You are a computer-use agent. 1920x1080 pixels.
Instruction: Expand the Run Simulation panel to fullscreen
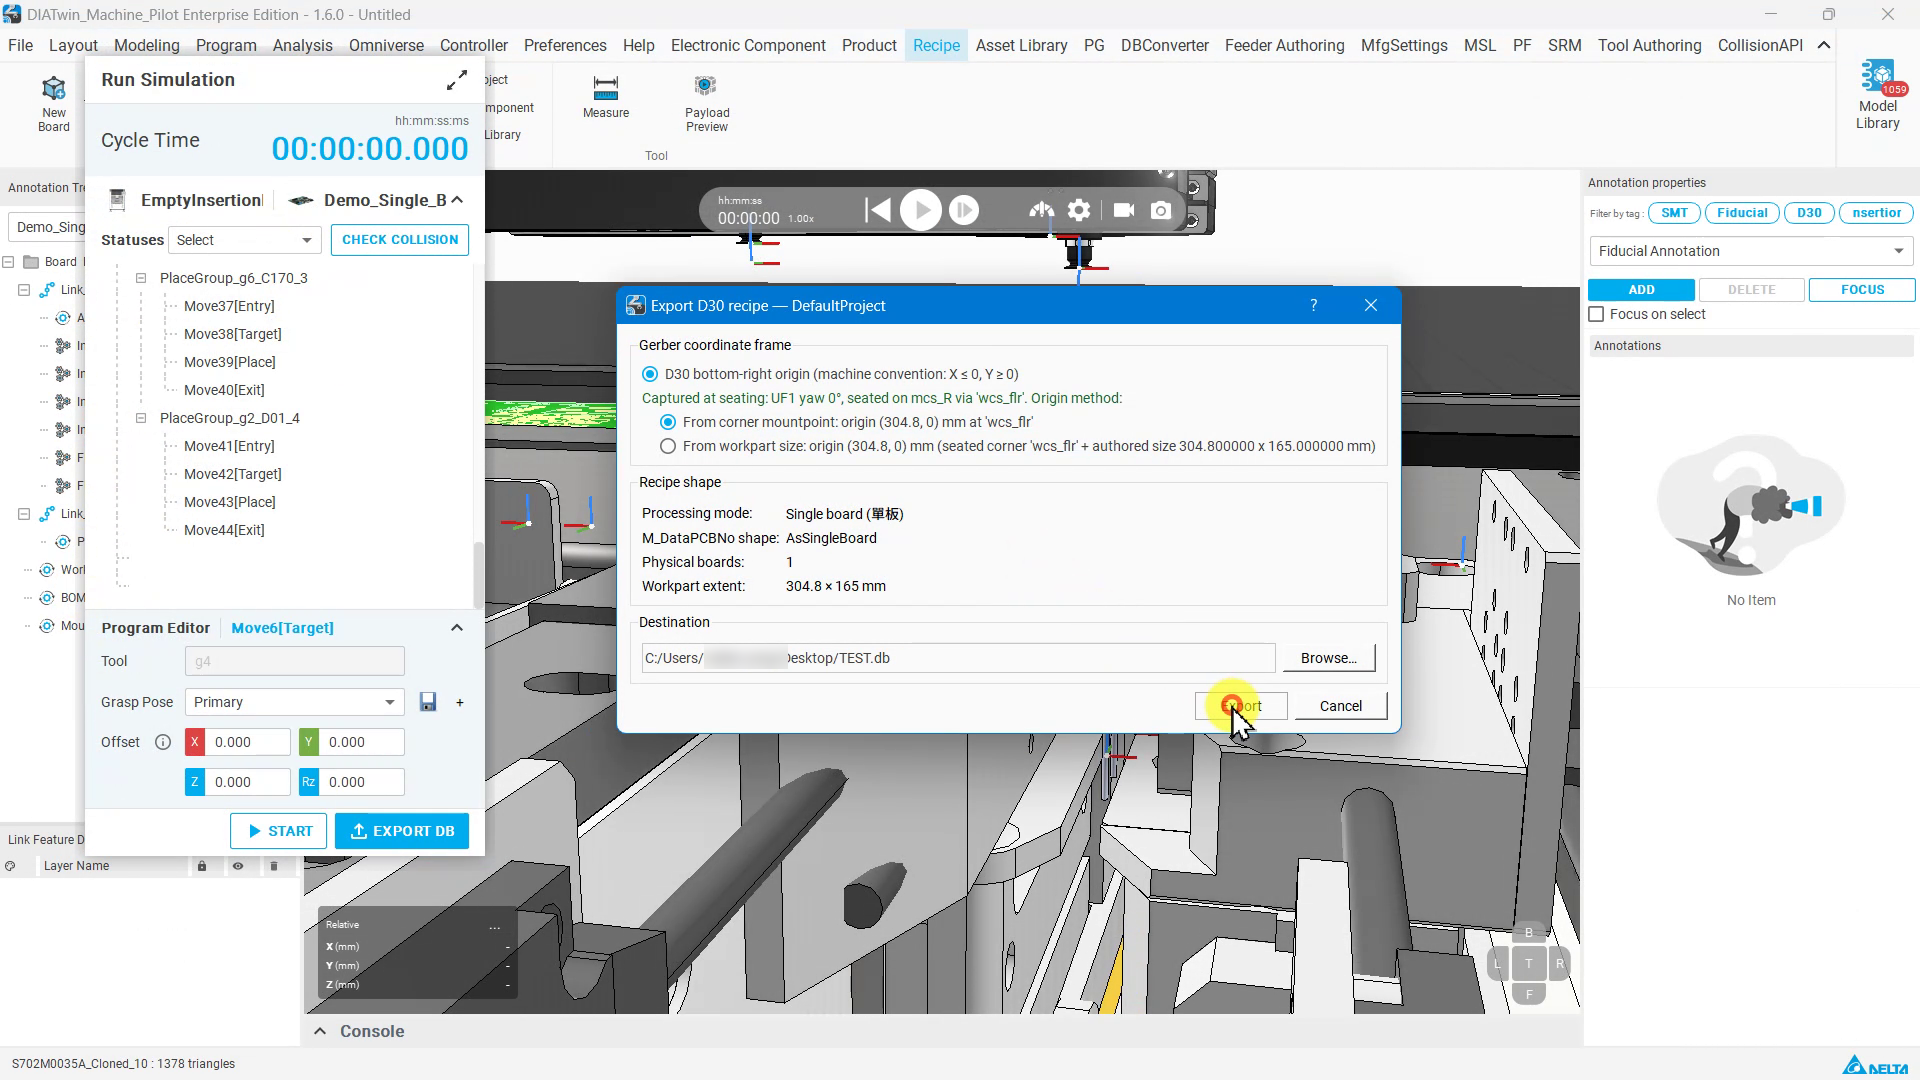pyautogui.click(x=457, y=80)
